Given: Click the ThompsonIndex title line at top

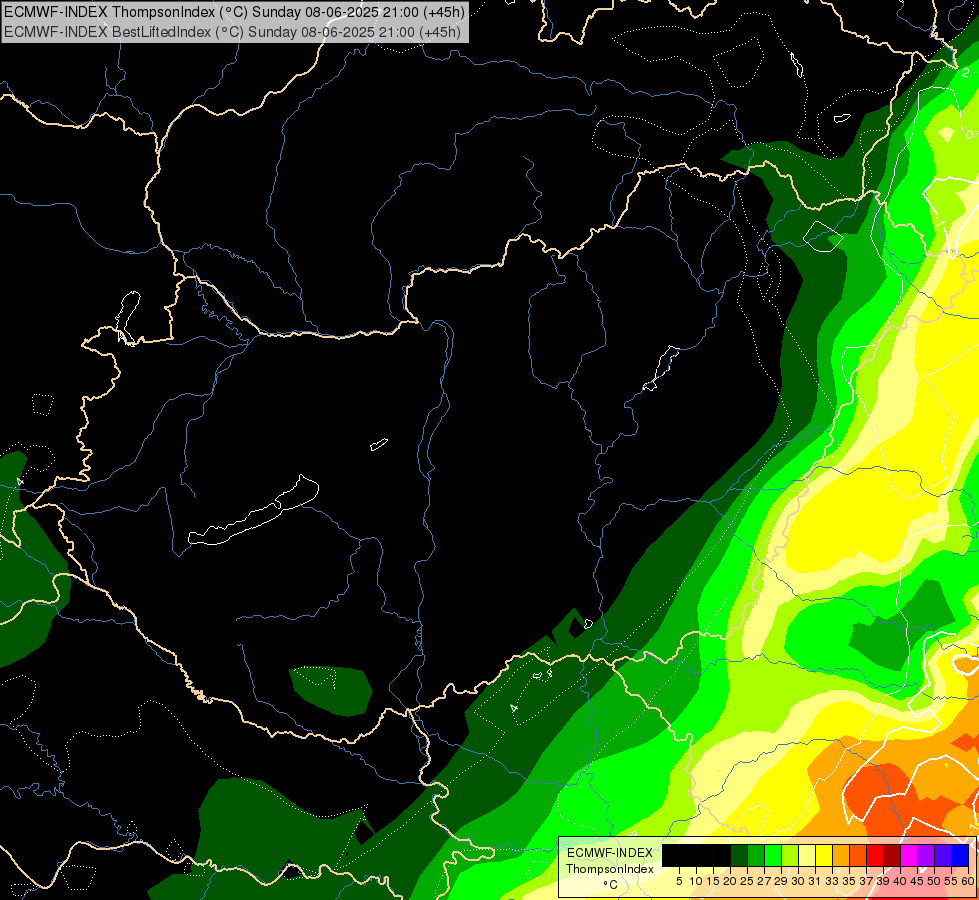Looking at the screenshot, I should 234,11.
